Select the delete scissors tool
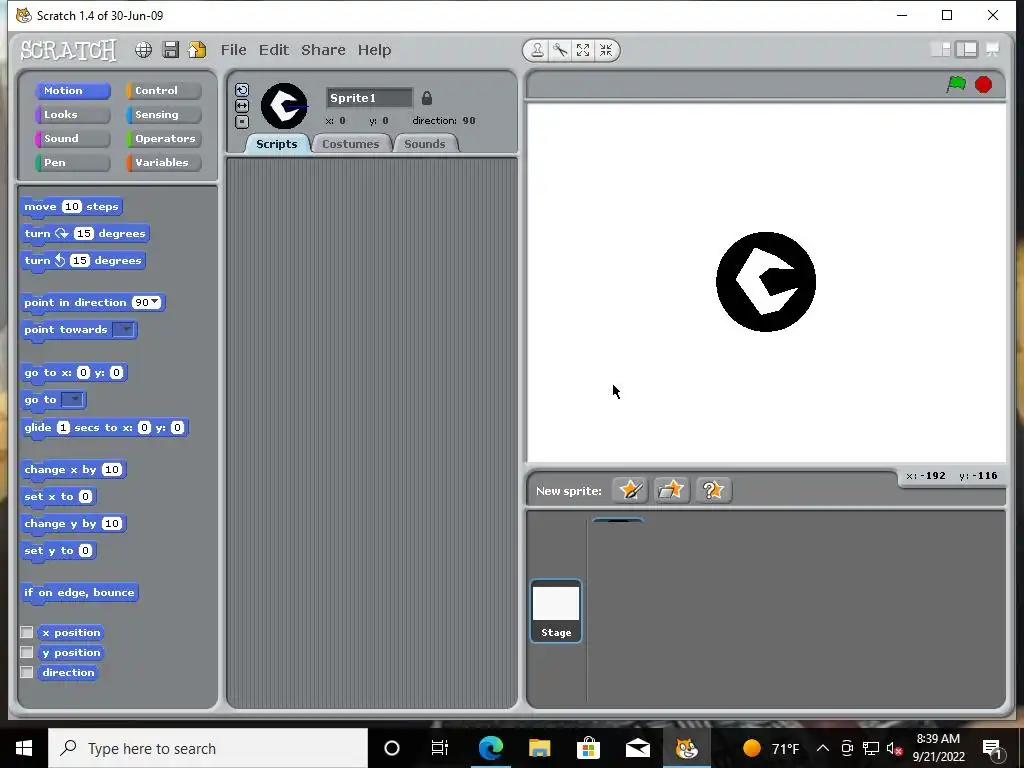The width and height of the screenshot is (1024, 768). click(560, 50)
